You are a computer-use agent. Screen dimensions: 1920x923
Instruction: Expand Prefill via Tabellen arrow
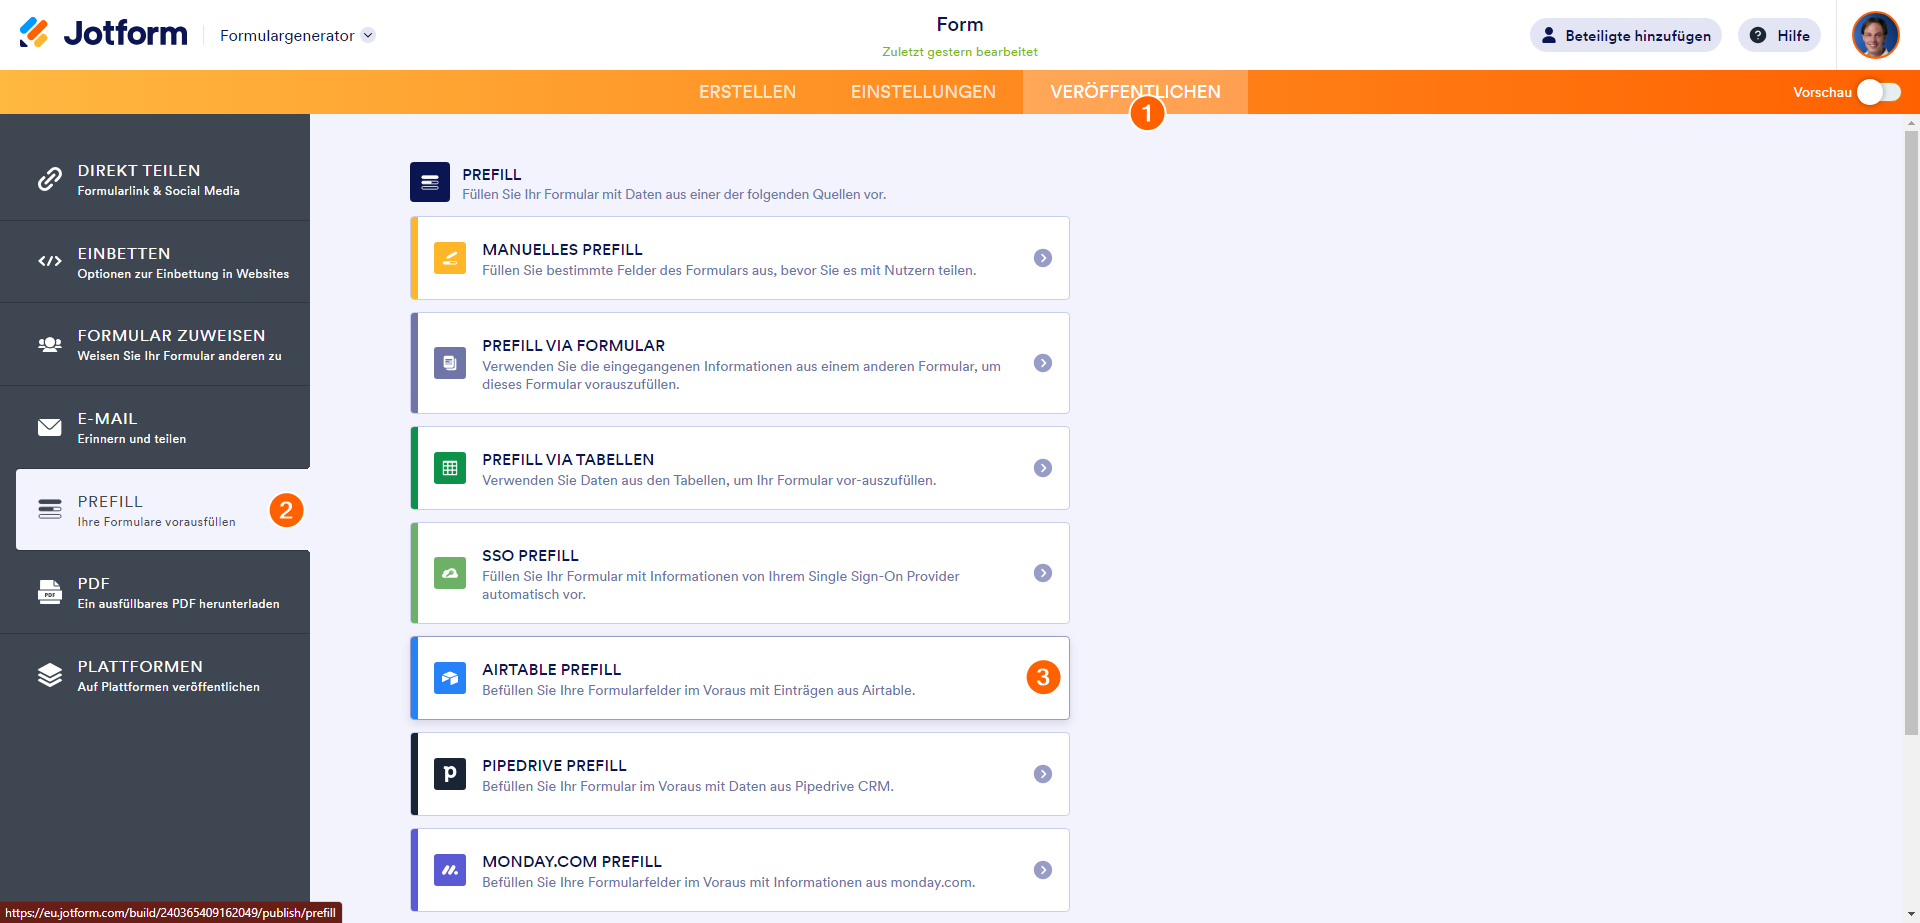click(1043, 468)
